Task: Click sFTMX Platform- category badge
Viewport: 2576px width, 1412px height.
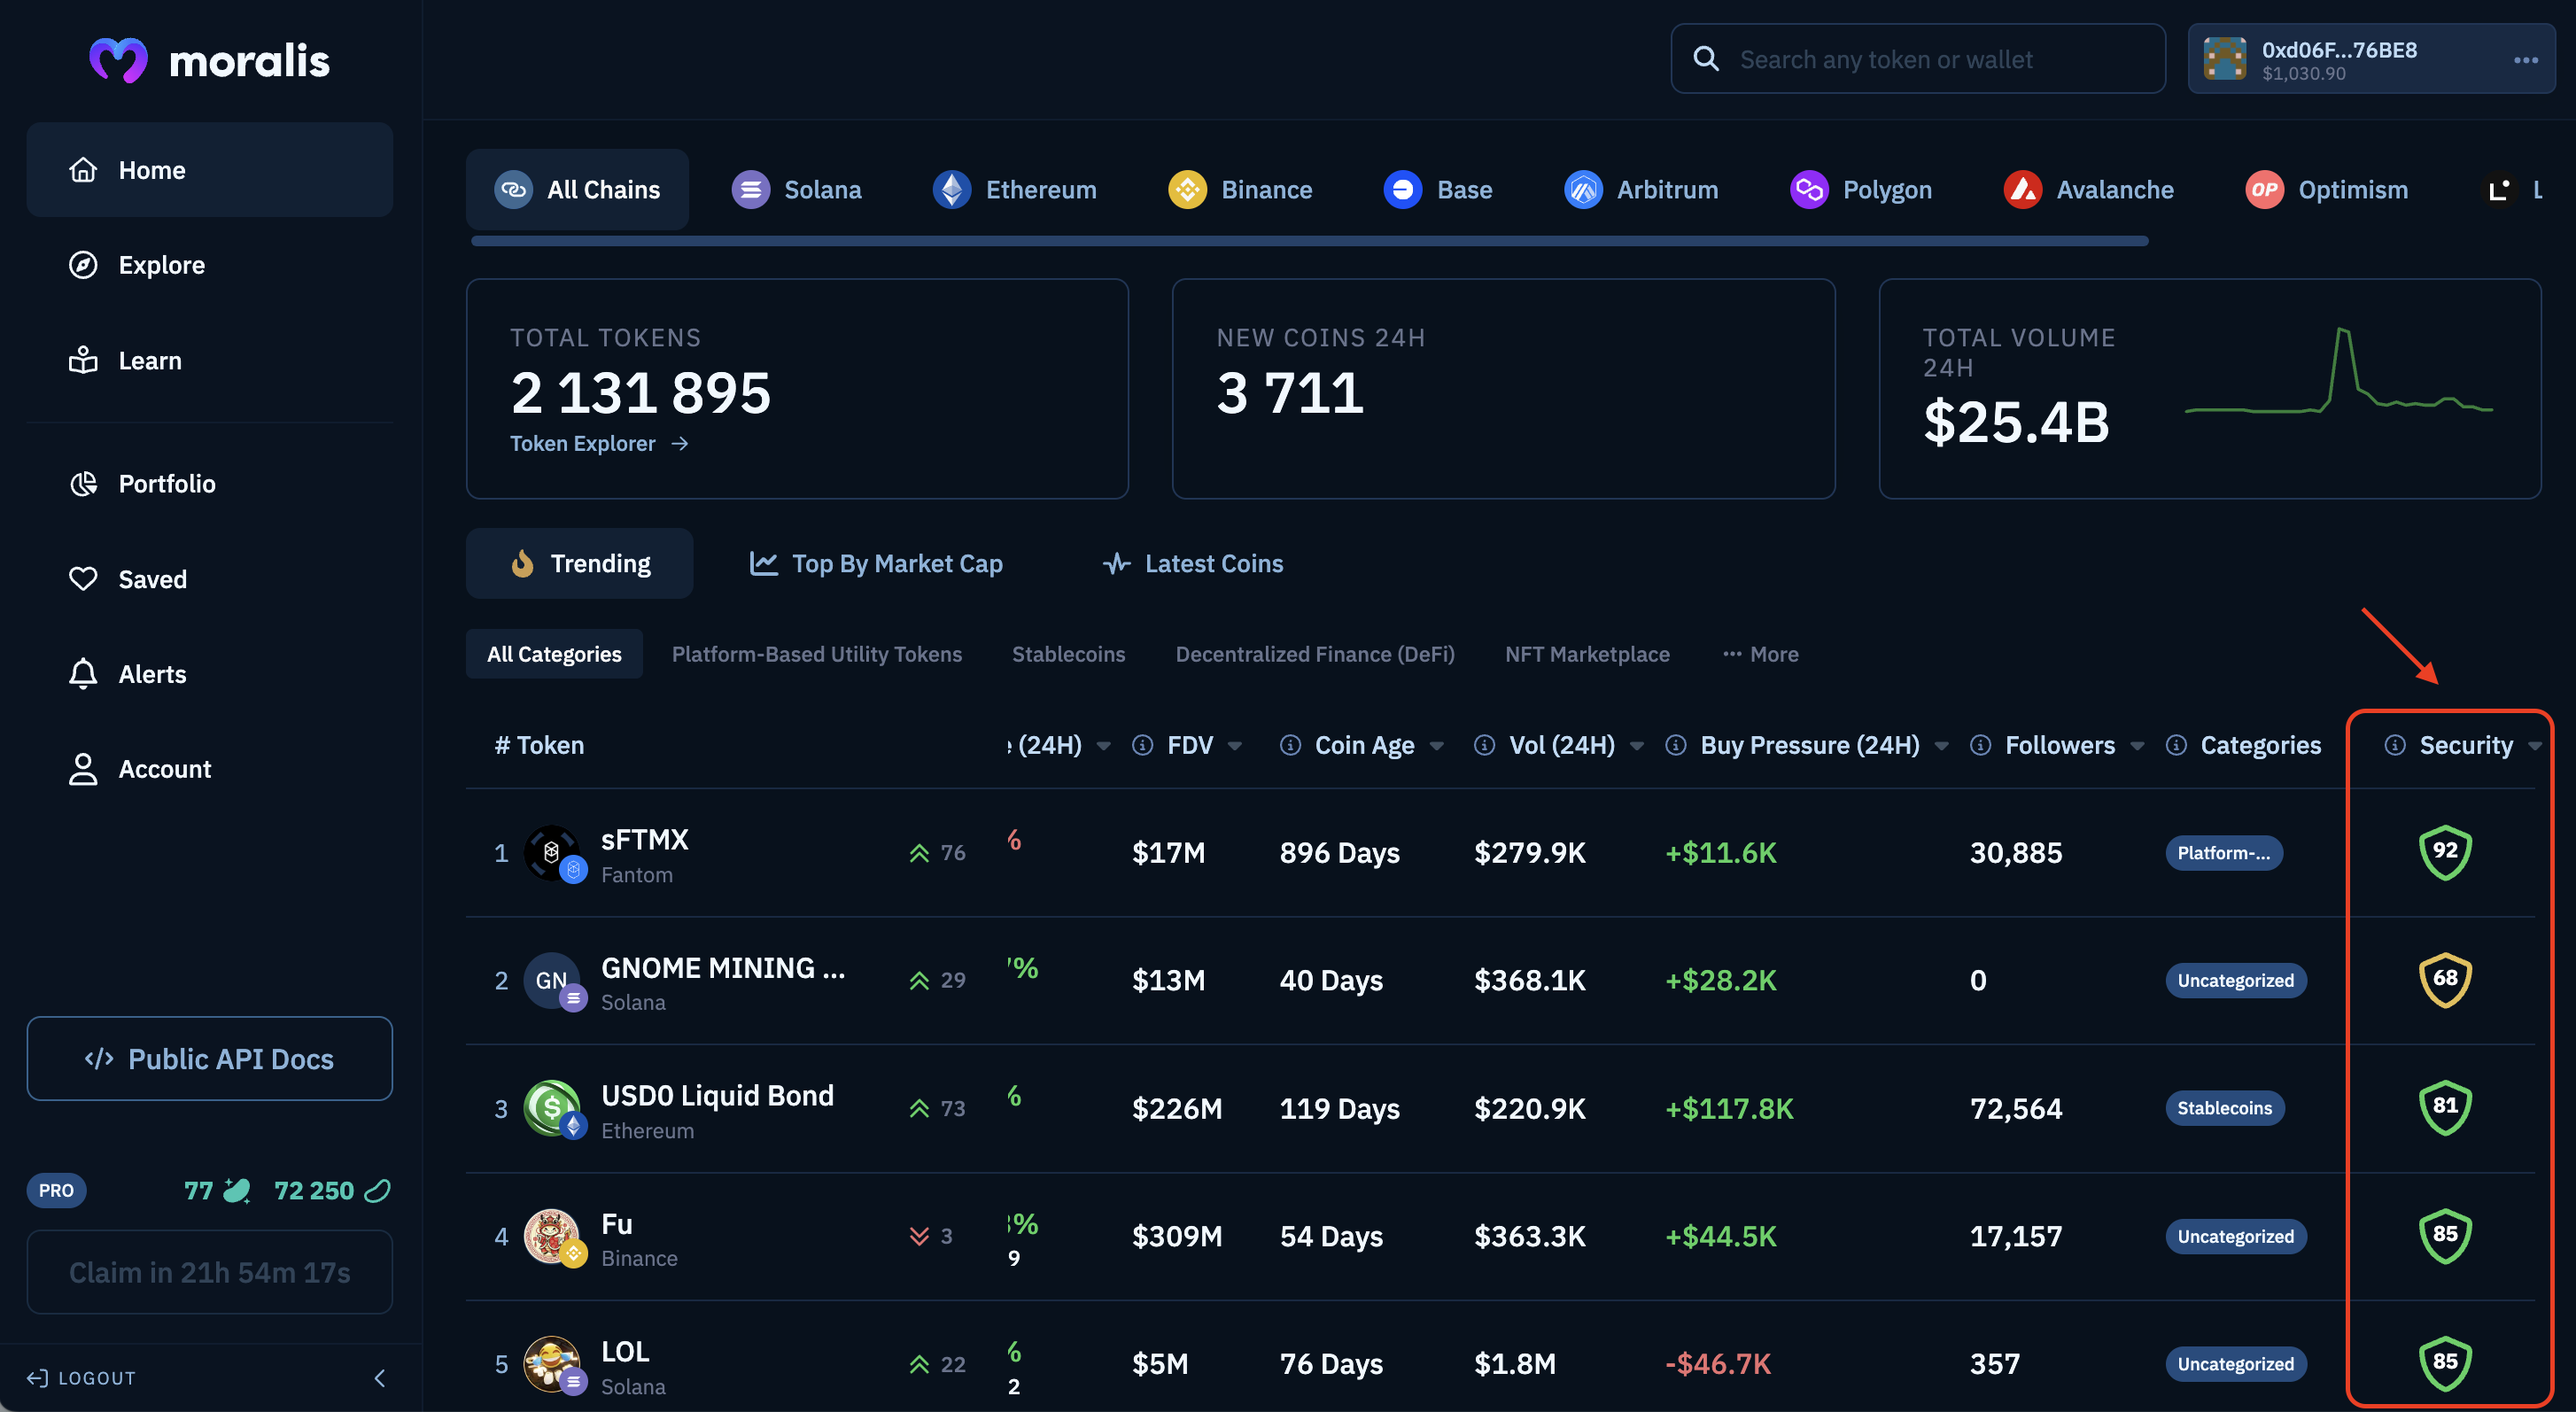Action: tap(2224, 853)
